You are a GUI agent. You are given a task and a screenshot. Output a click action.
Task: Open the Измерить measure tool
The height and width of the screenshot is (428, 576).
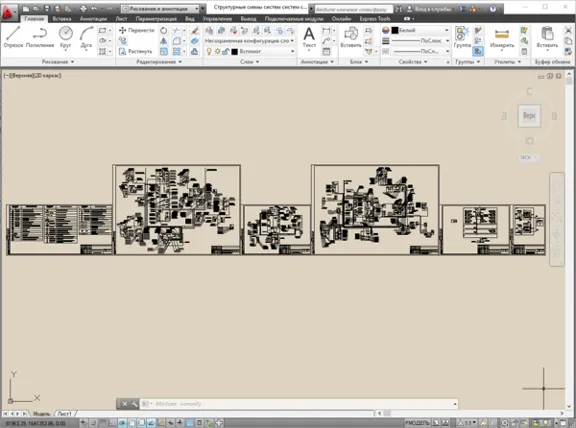click(x=502, y=37)
